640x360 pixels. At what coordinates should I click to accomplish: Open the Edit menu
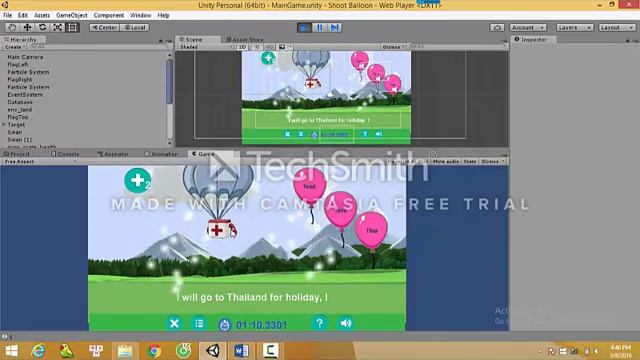coord(23,15)
